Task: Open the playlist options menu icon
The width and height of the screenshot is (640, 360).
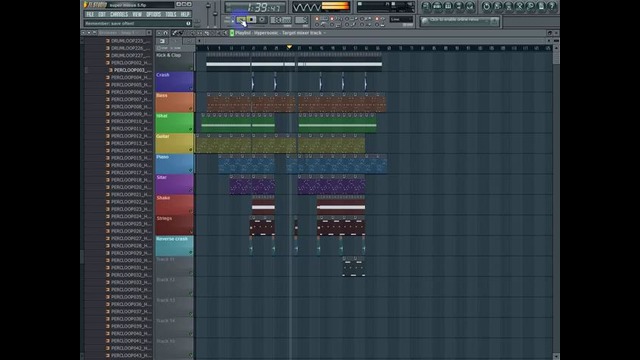Action: click(159, 33)
